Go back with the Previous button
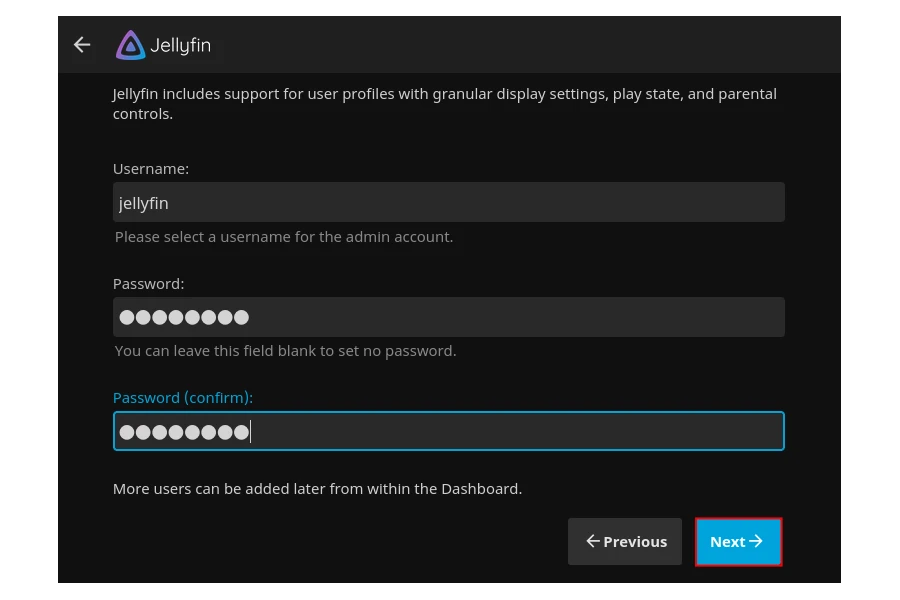This screenshot has width=900, height=600. (x=625, y=541)
